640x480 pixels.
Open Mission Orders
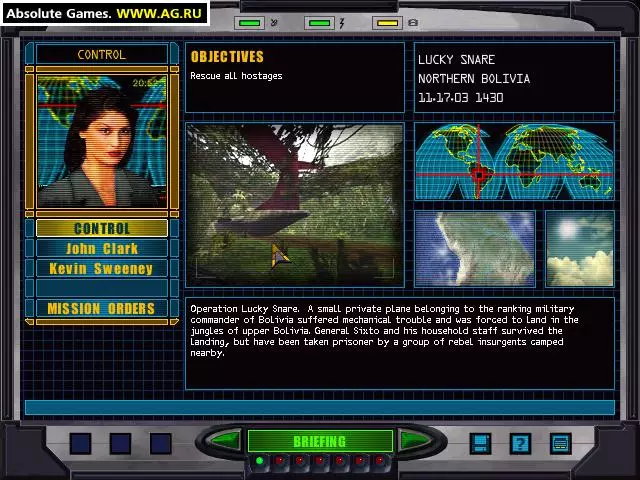coord(102,308)
